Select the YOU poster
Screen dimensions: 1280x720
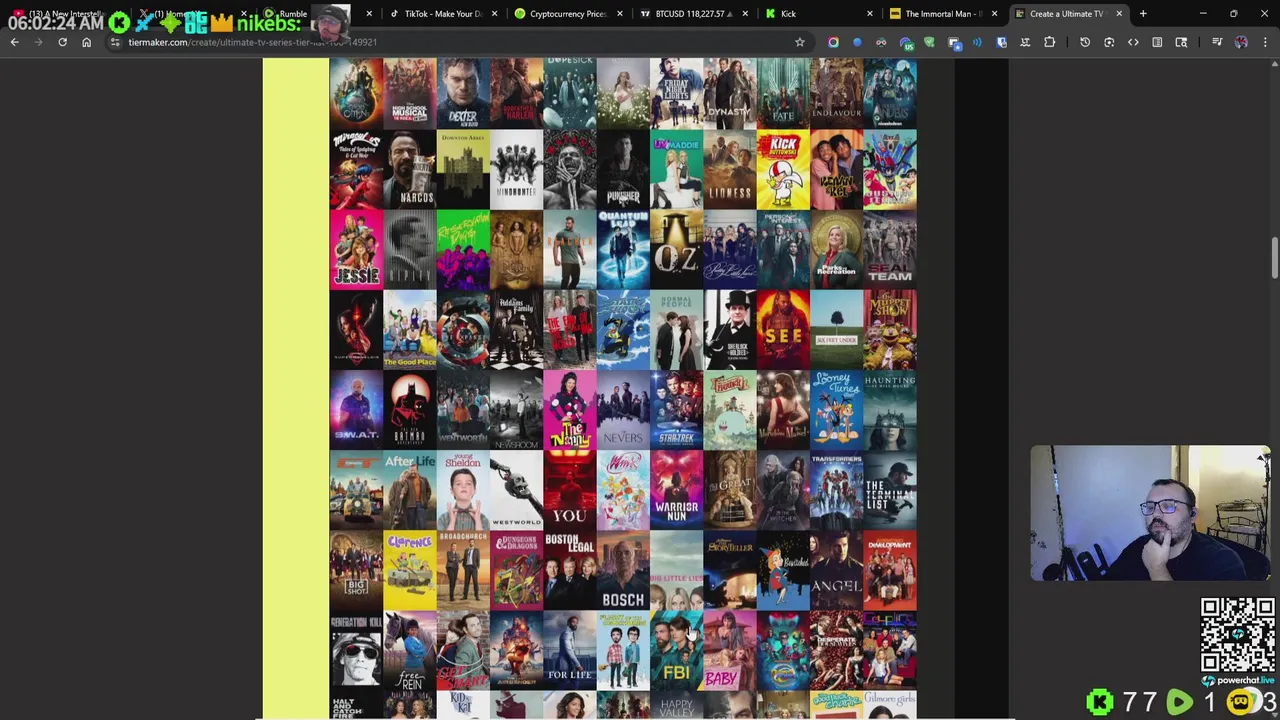570,490
